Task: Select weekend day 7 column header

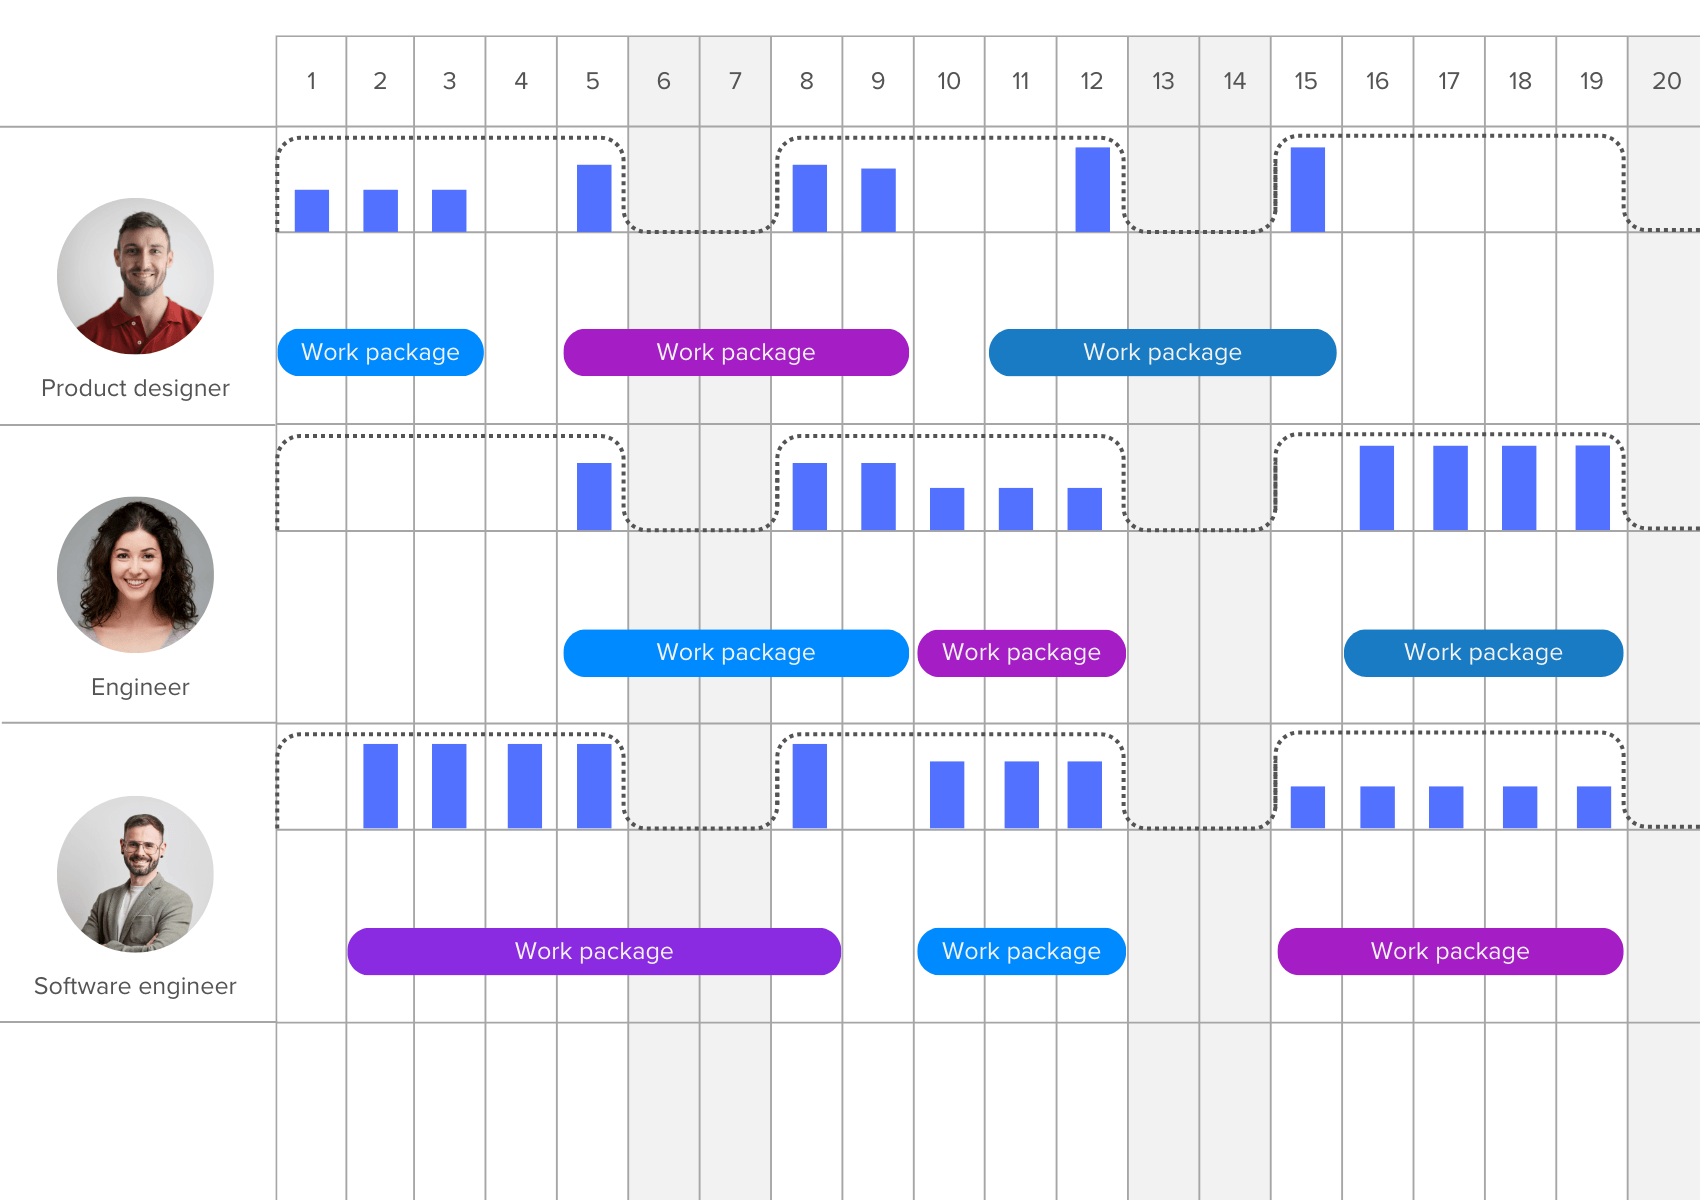Action: tap(735, 81)
